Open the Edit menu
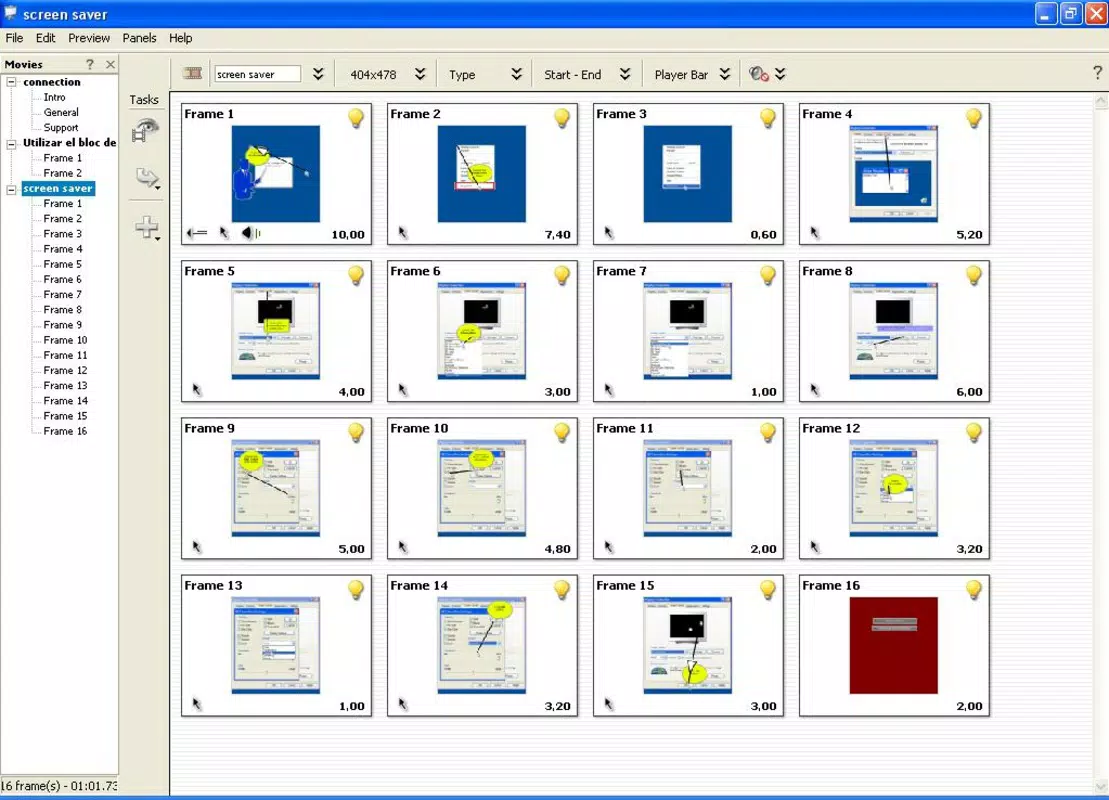1109x800 pixels. [x=45, y=38]
